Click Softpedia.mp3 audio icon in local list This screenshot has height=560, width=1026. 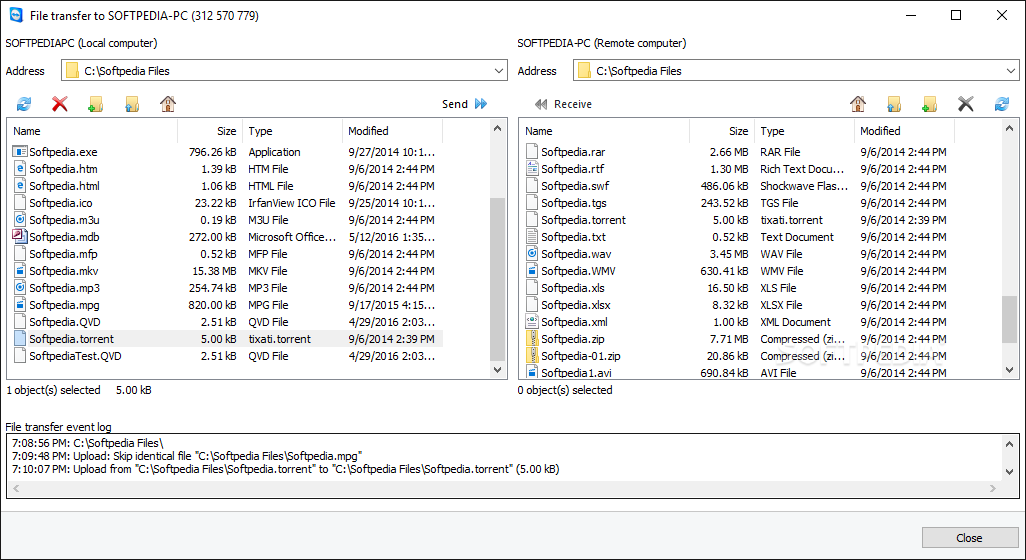[x=20, y=288]
